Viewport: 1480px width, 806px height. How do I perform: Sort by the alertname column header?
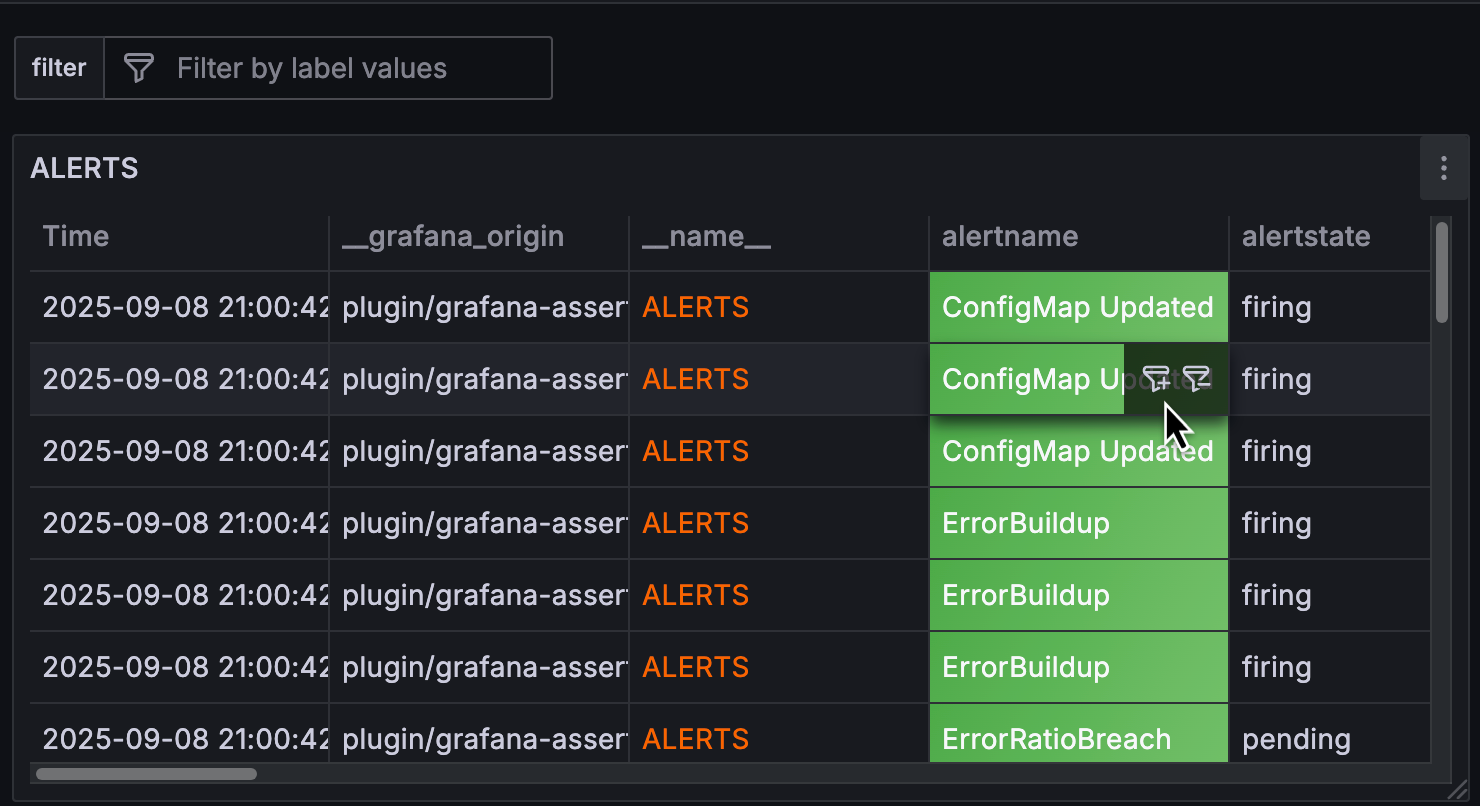point(1010,237)
